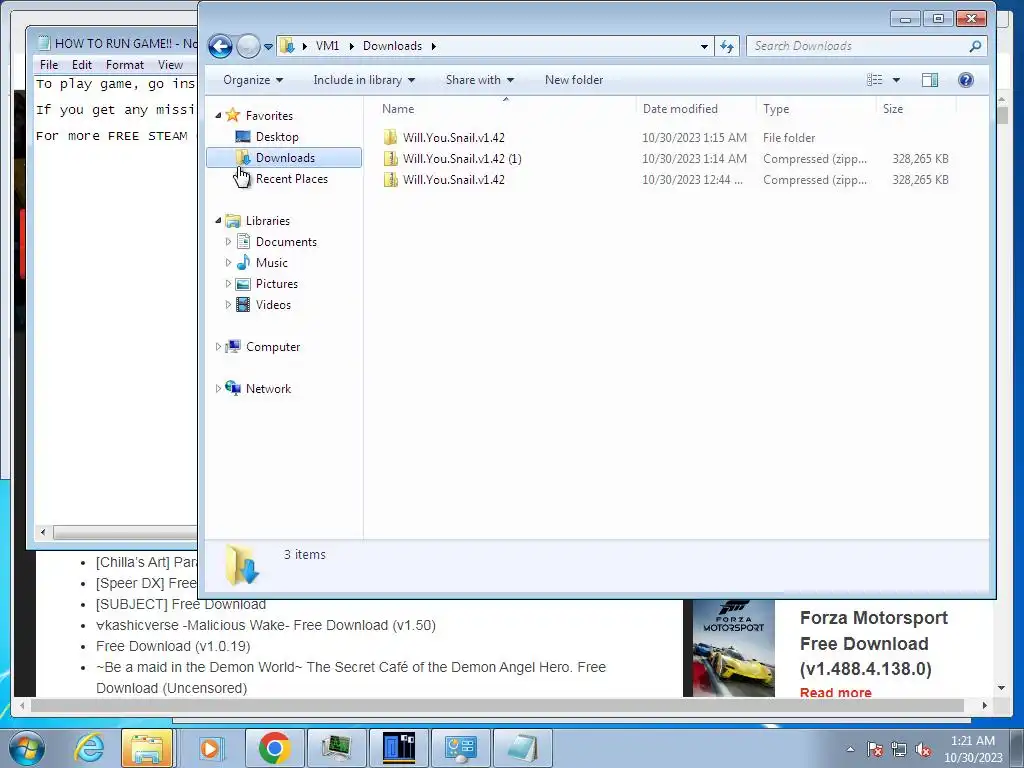
Task: Select Pictures library
Action: [x=276, y=283]
